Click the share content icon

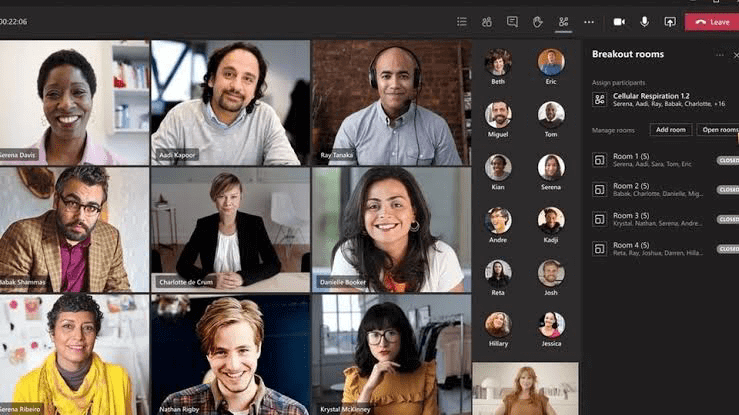[669, 21]
